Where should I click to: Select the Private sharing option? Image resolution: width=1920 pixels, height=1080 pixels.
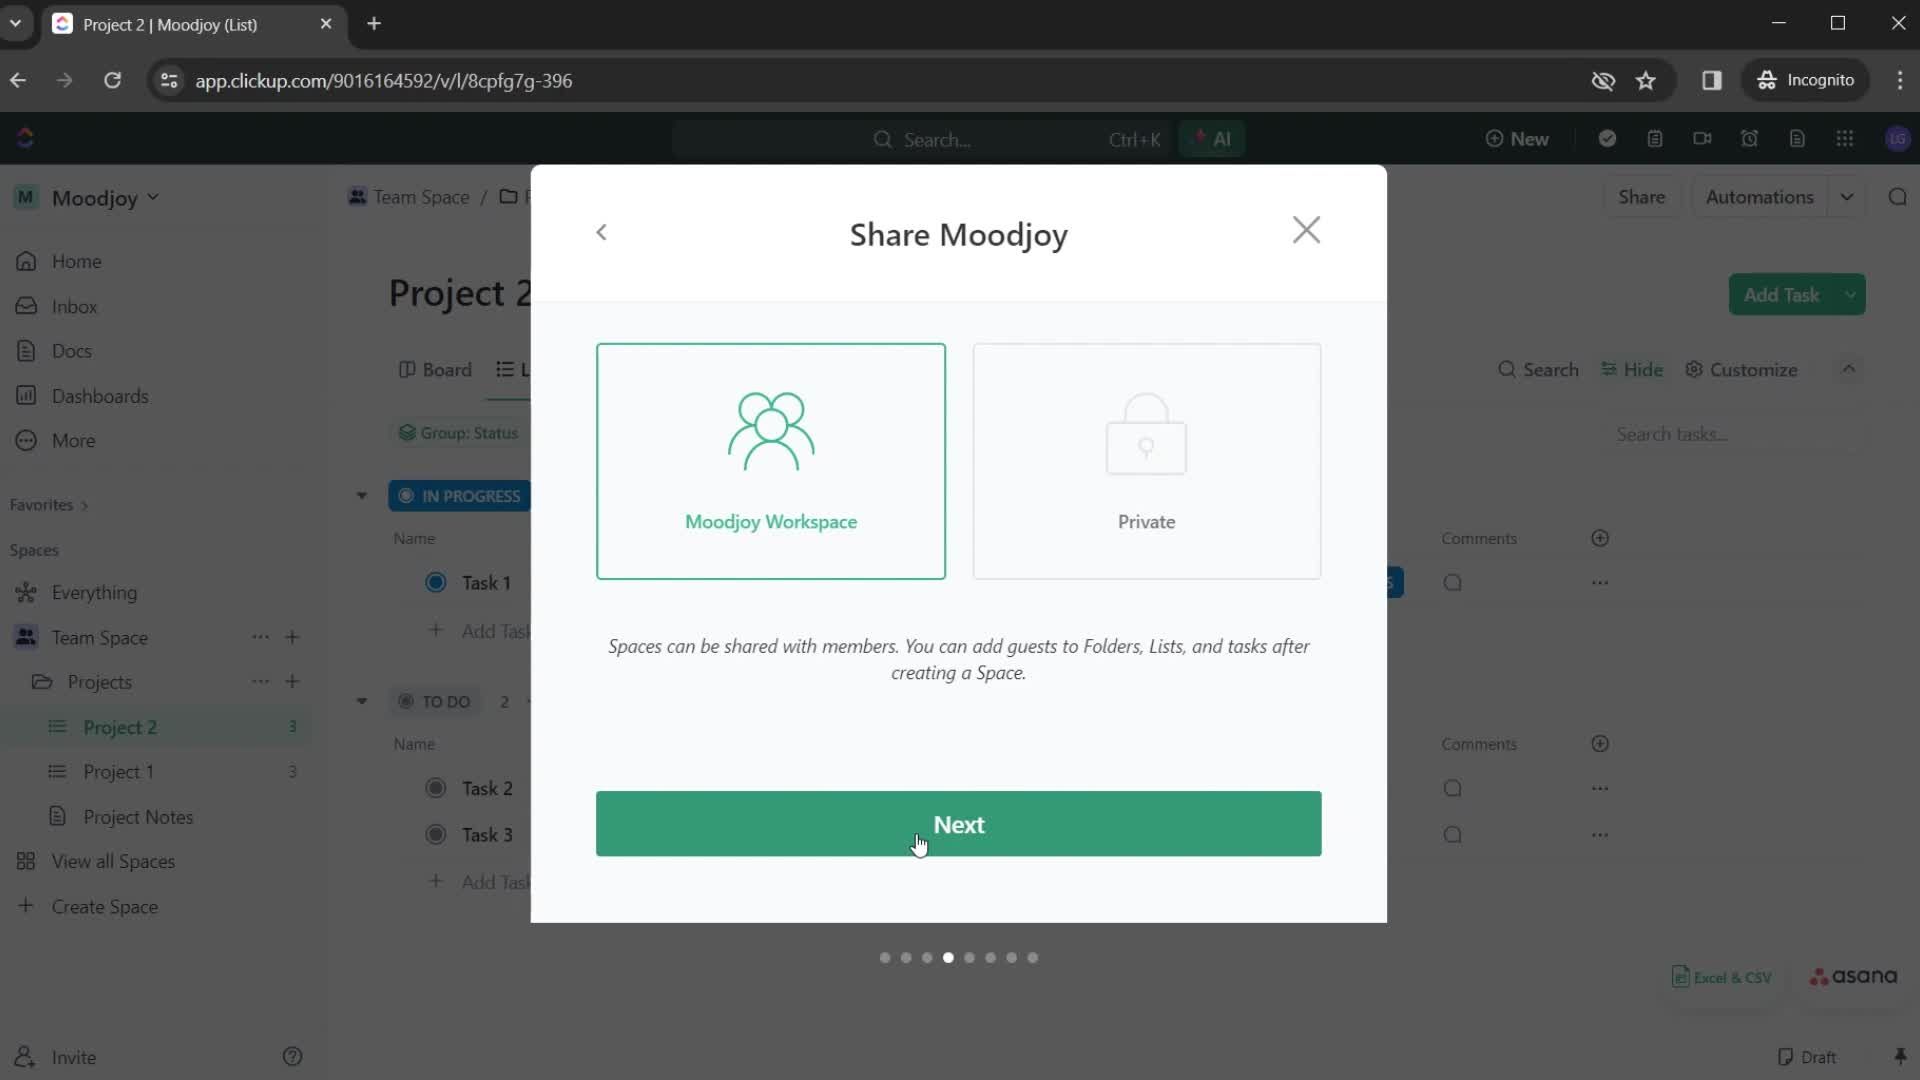1146,460
